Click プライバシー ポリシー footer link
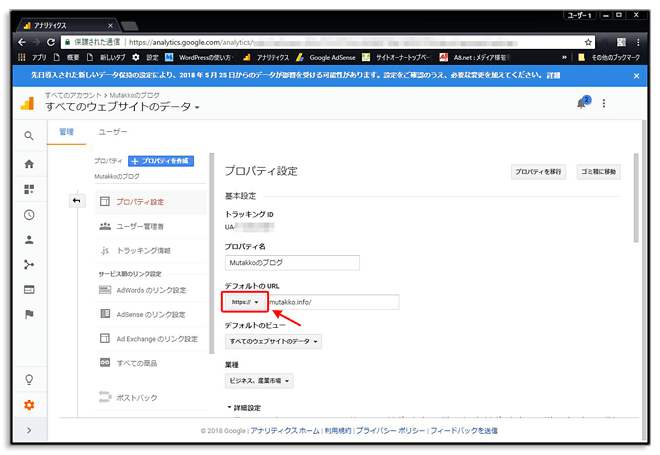 (x=391, y=431)
